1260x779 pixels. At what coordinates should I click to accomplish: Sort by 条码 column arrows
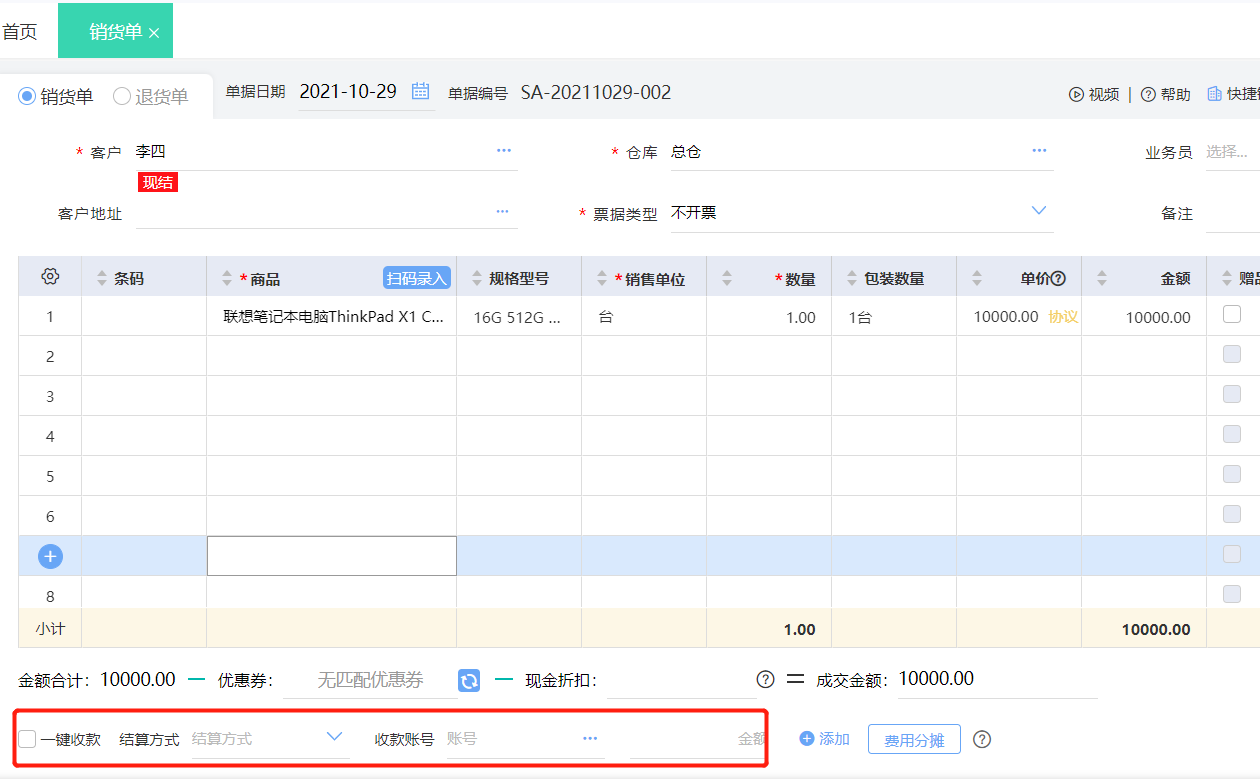tap(101, 279)
